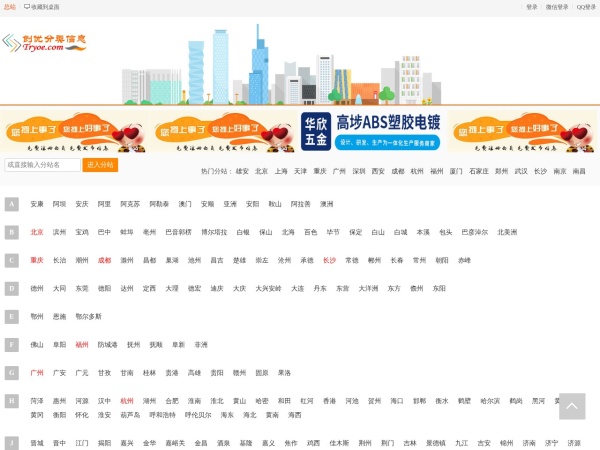
Task: Select 北京 in the B row
Action: point(37,232)
